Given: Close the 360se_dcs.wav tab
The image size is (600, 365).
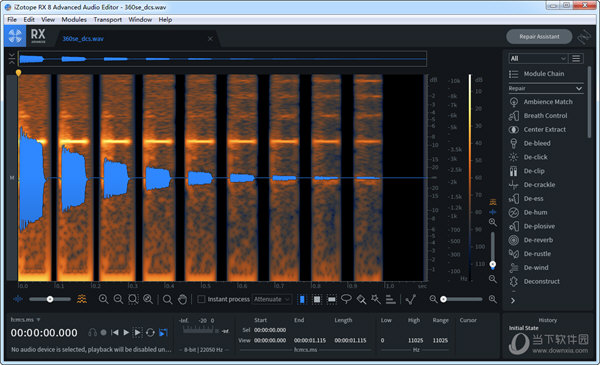Looking at the screenshot, I should (x=210, y=39).
